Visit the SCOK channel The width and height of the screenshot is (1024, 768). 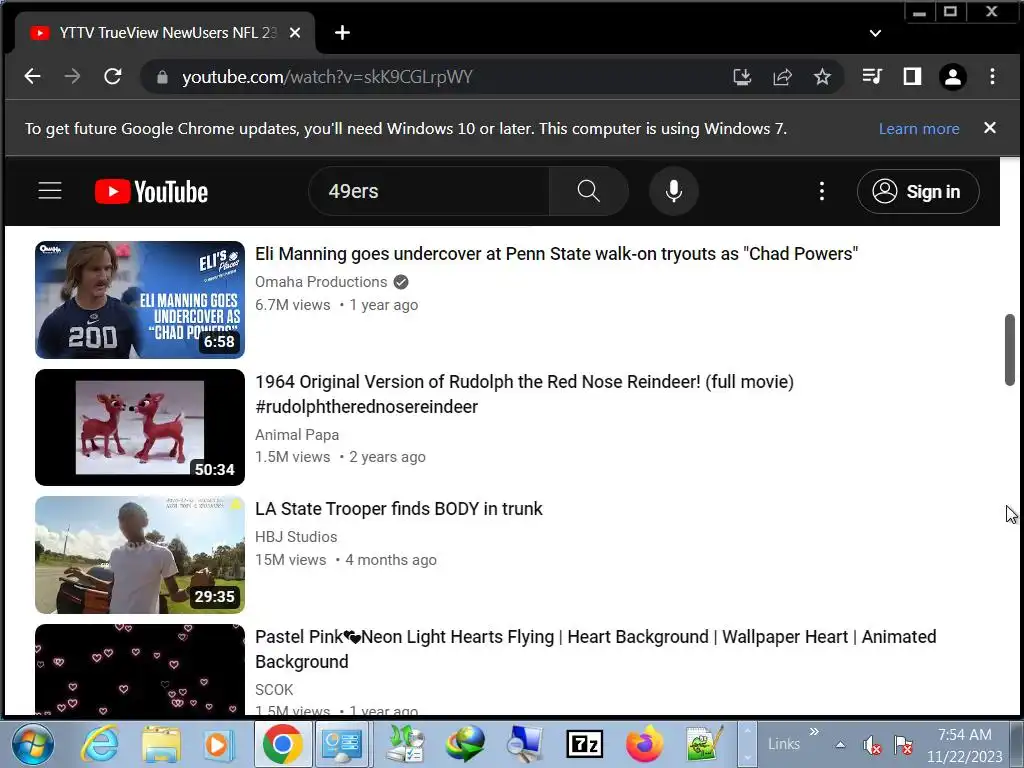pos(274,690)
